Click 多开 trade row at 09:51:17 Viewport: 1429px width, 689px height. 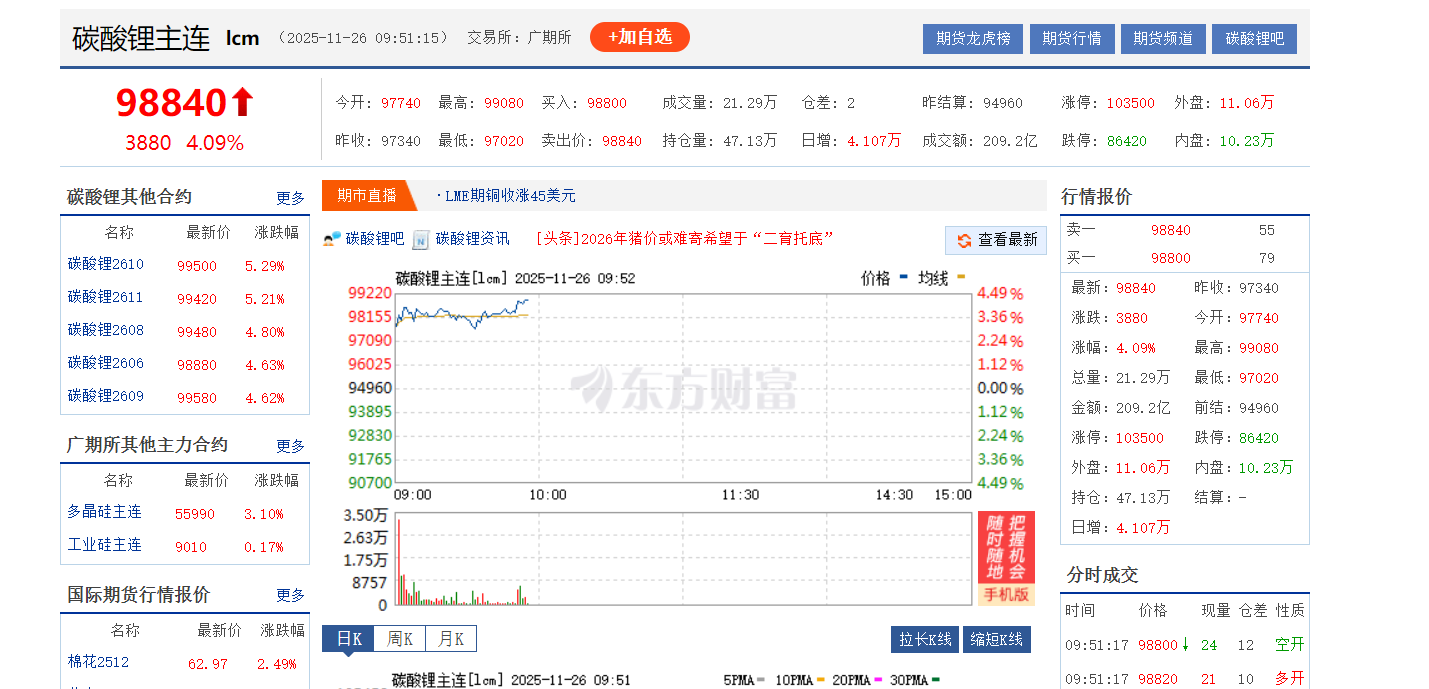(x=1185, y=678)
